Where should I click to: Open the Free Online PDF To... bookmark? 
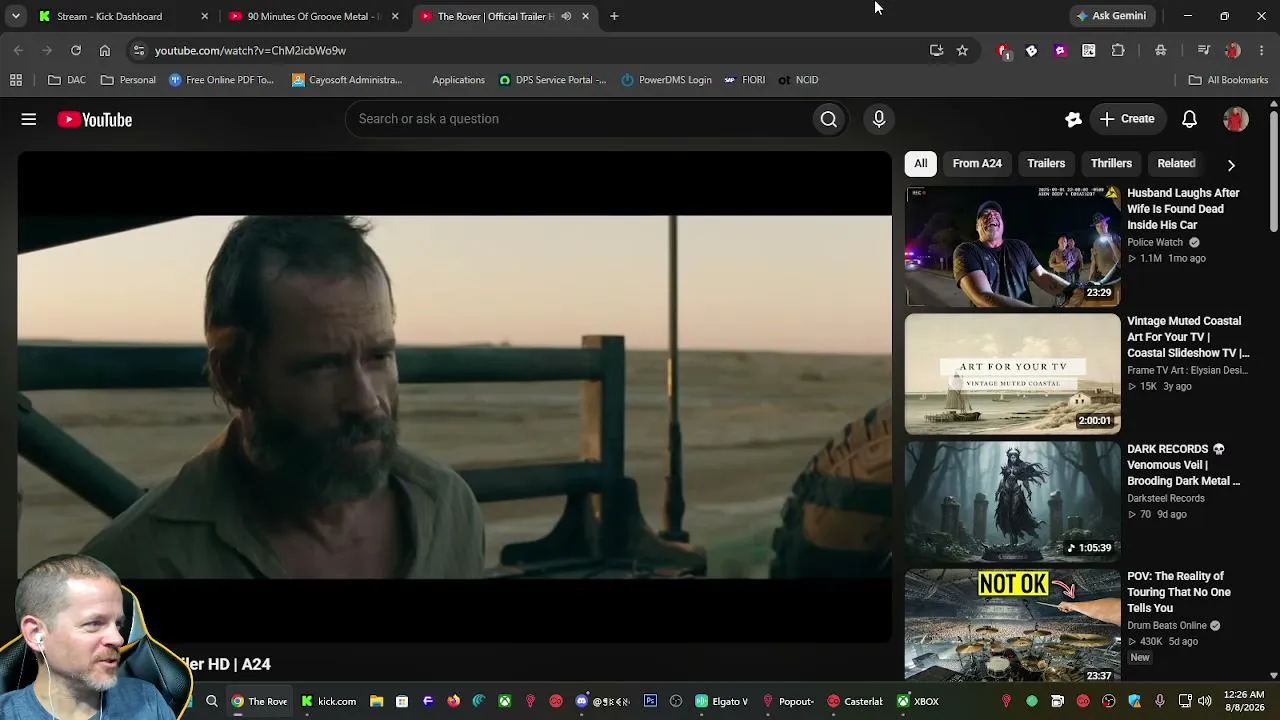pyautogui.click(x=221, y=80)
